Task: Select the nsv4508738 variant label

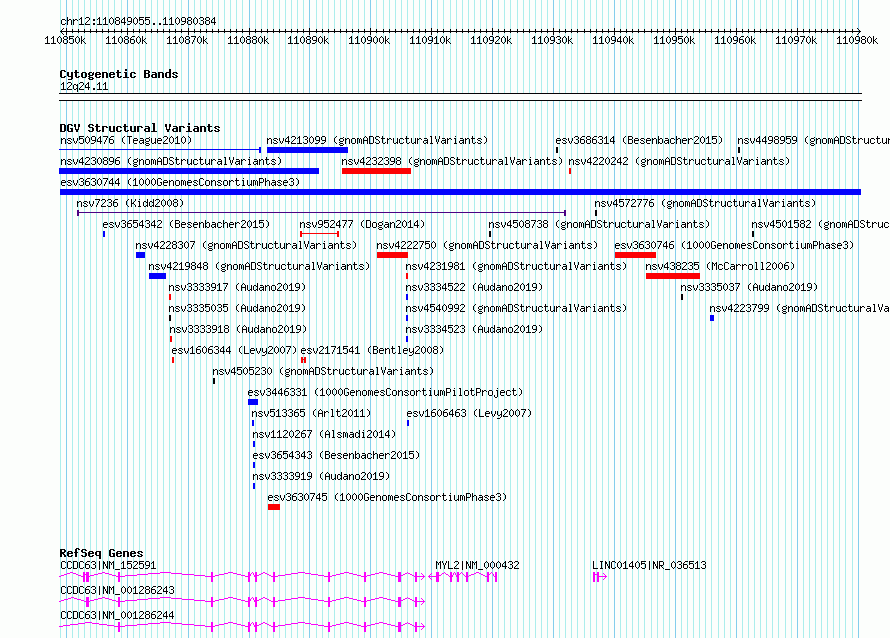Action: pyautogui.click(x=599, y=224)
